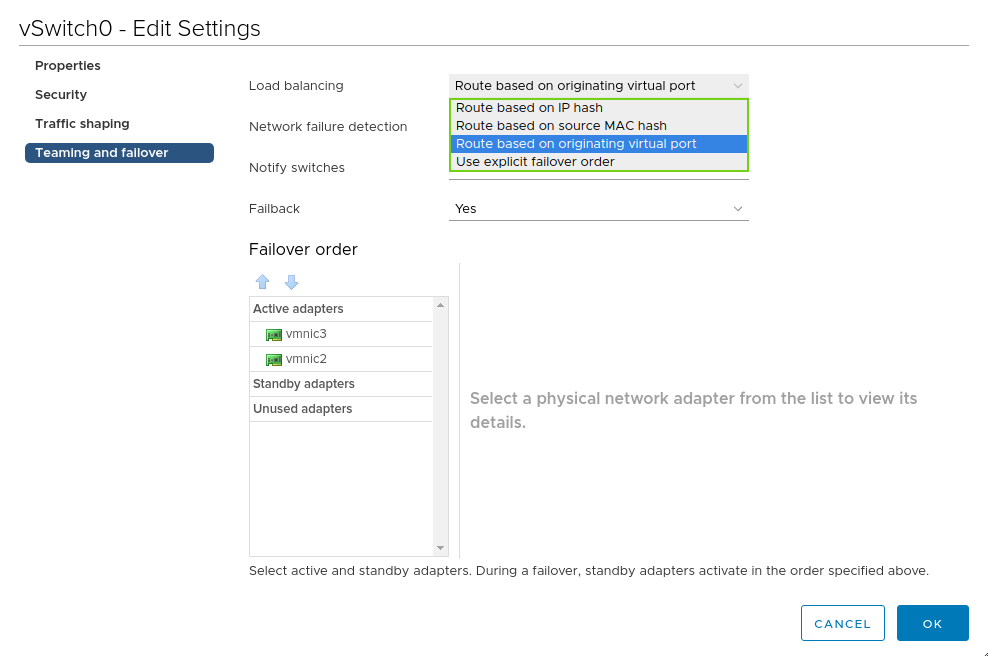
Task: Open the Traffic shaping section
Action: (x=82, y=124)
